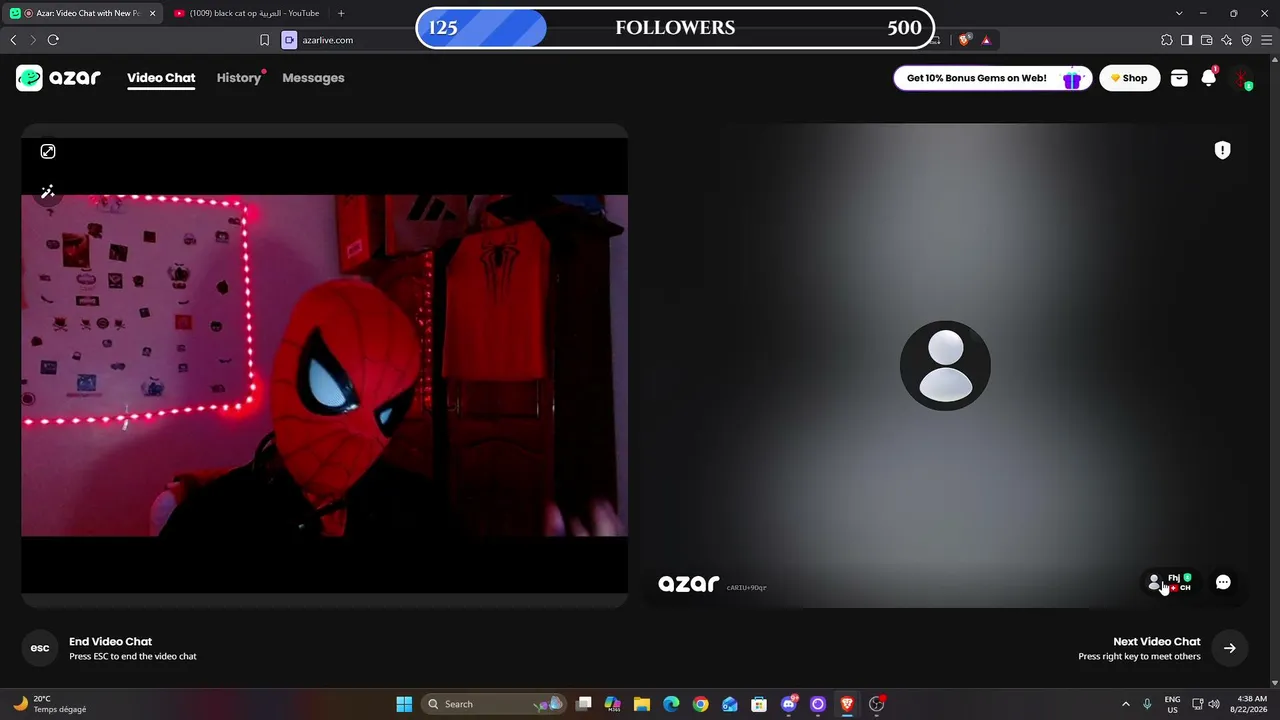Click the local Spider-Man webcam video
The image size is (1280, 720).
point(325,366)
